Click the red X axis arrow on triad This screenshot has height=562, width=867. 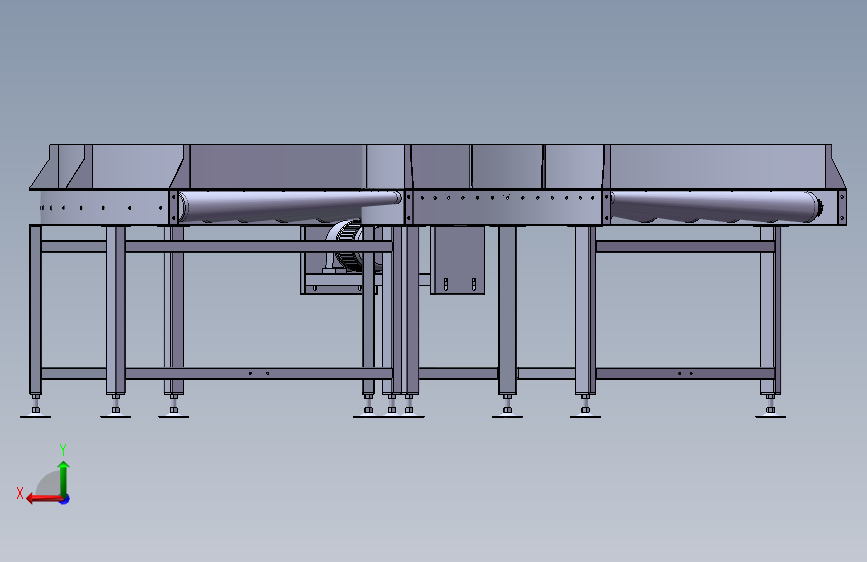point(44,499)
